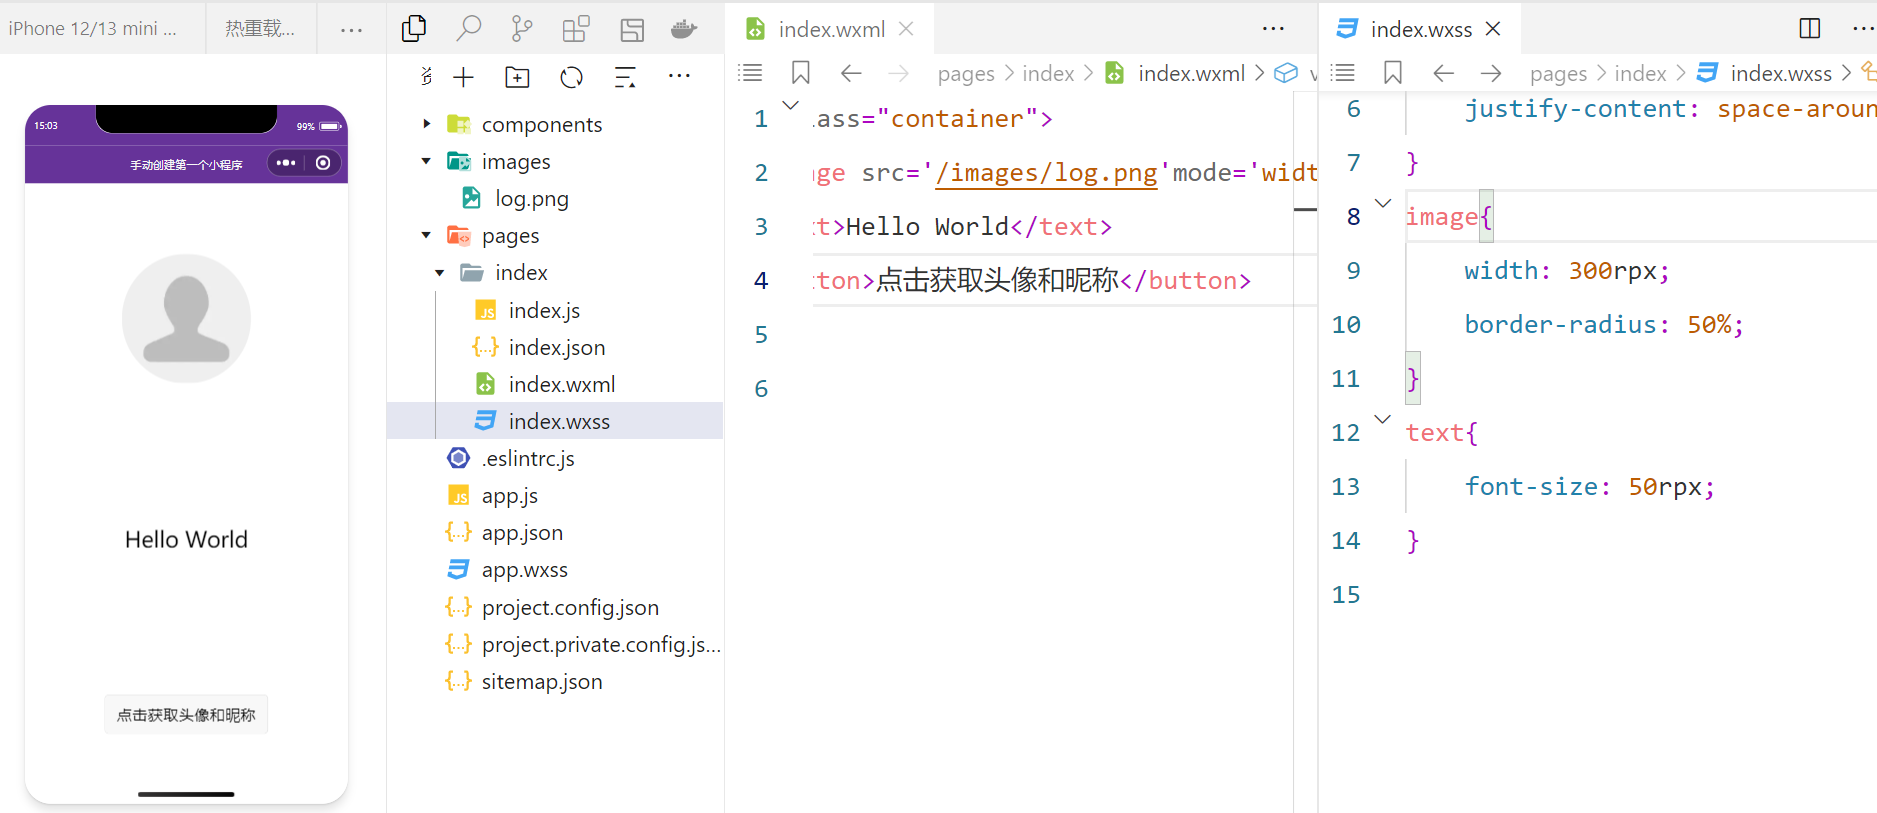Open log.png in file tree

532,198
